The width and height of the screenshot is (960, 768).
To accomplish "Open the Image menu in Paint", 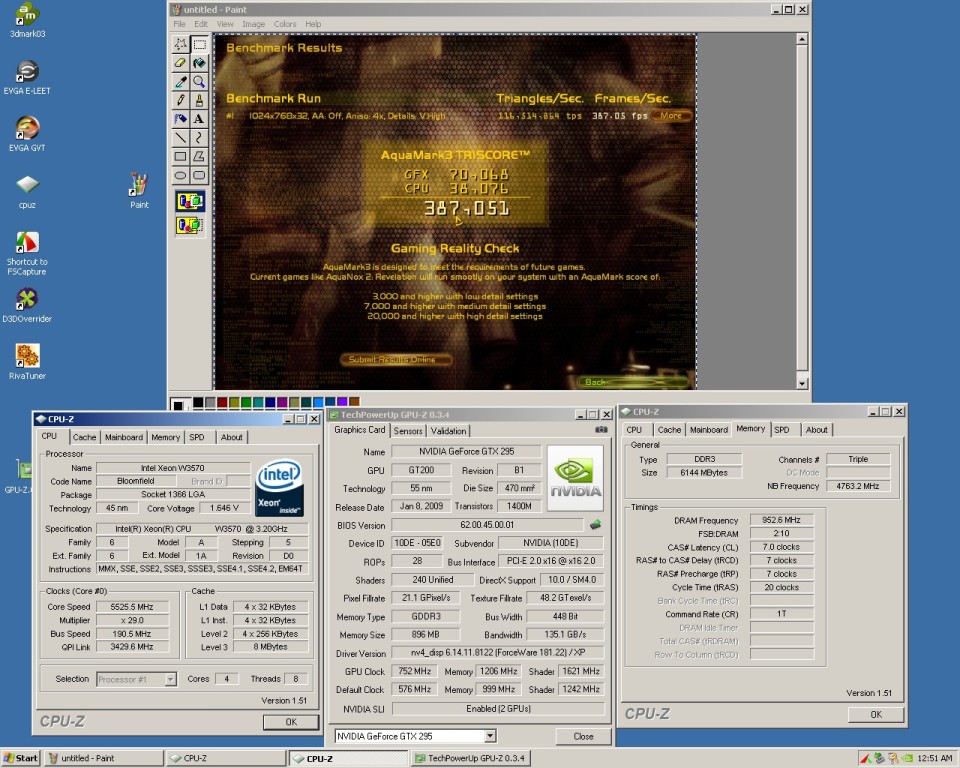I will (253, 24).
